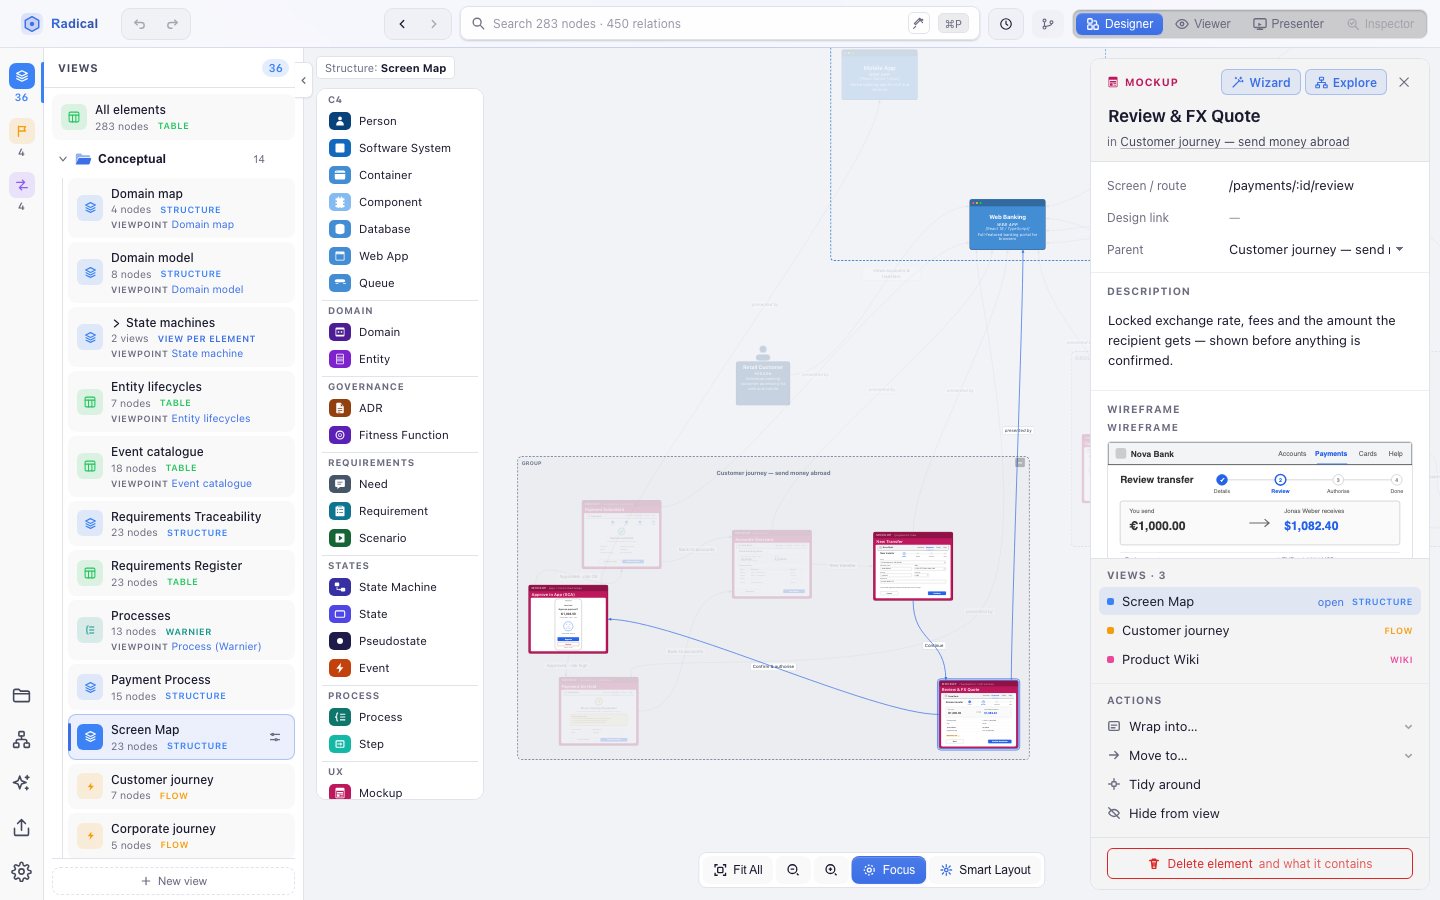Open the branch icon in top bar
This screenshot has width=1440, height=900.
coord(1048,24)
